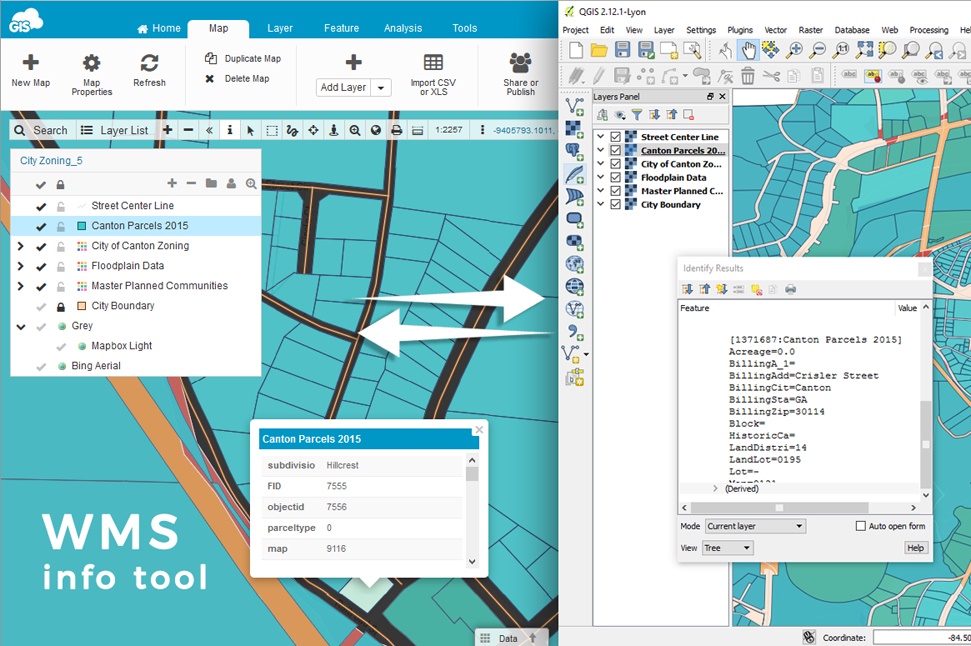Expand the City of Canton Zoning group
Viewport: 971px width, 646px height.
click(x=21, y=246)
